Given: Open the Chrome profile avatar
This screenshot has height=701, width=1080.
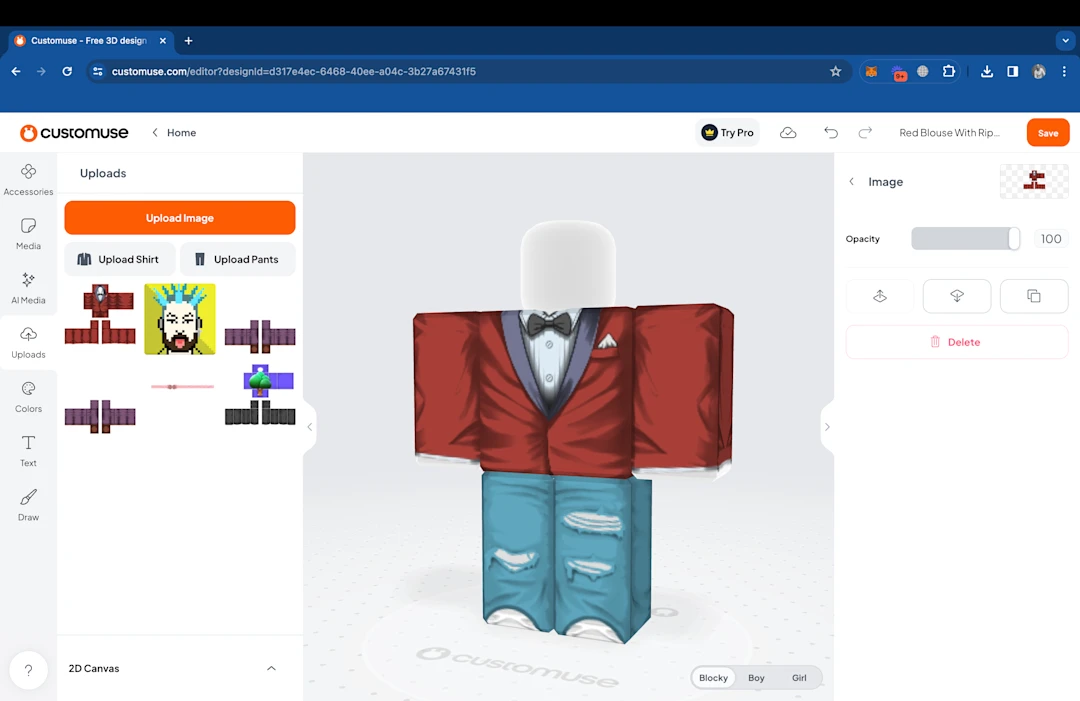Looking at the screenshot, I should pyautogui.click(x=1039, y=72).
